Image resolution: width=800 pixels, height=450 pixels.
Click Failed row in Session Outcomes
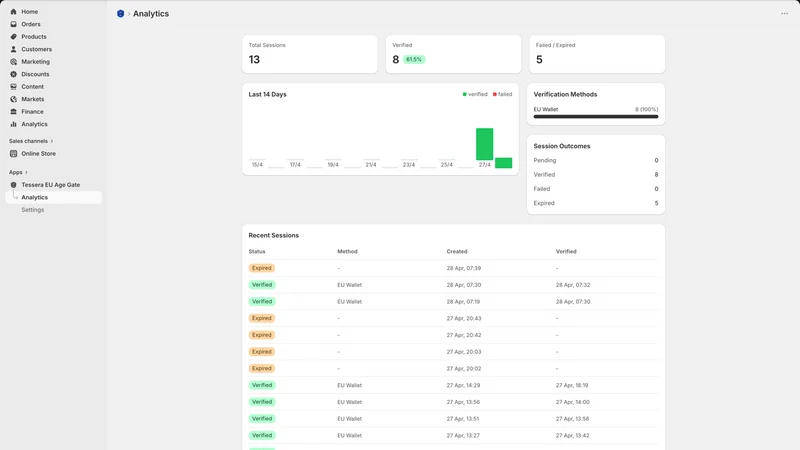[x=595, y=189]
